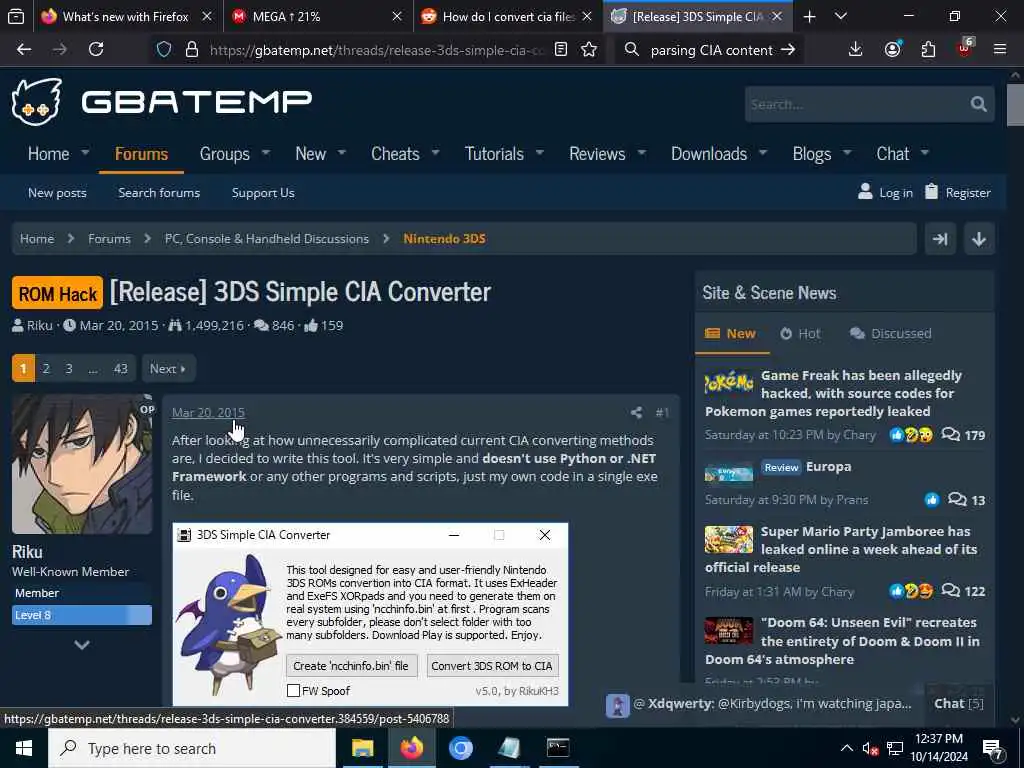Image resolution: width=1024 pixels, height=768 pixels.
Task: Submit the toolbar search arrow
Action: [788, 50]
